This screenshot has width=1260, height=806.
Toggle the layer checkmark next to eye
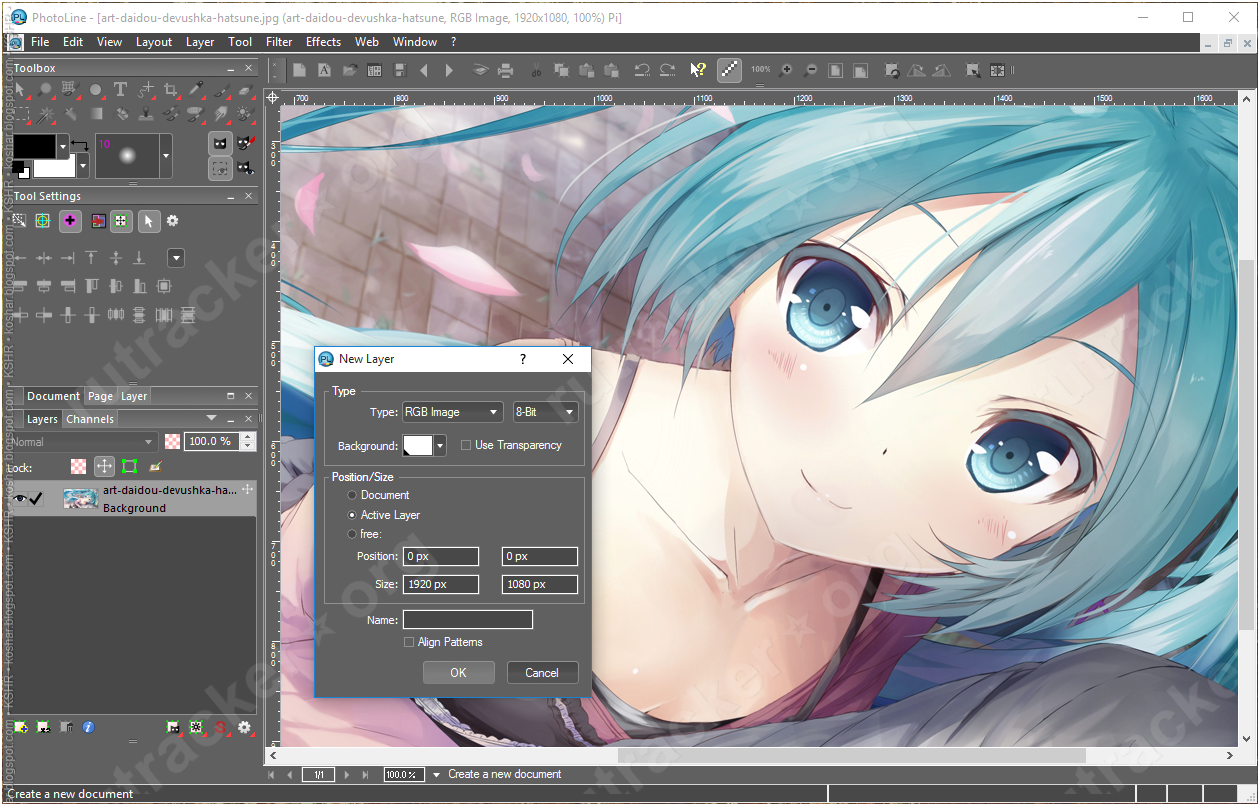pos(37,498)
